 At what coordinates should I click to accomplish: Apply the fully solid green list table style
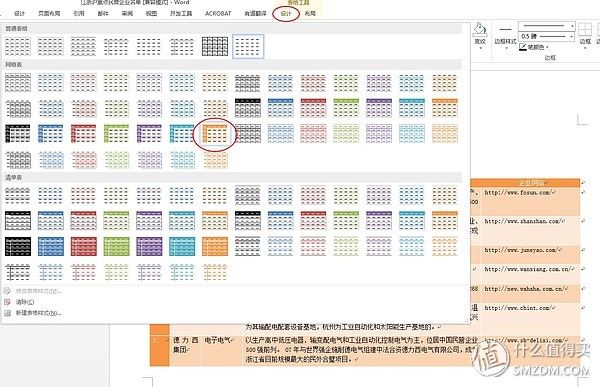point(116,247)
